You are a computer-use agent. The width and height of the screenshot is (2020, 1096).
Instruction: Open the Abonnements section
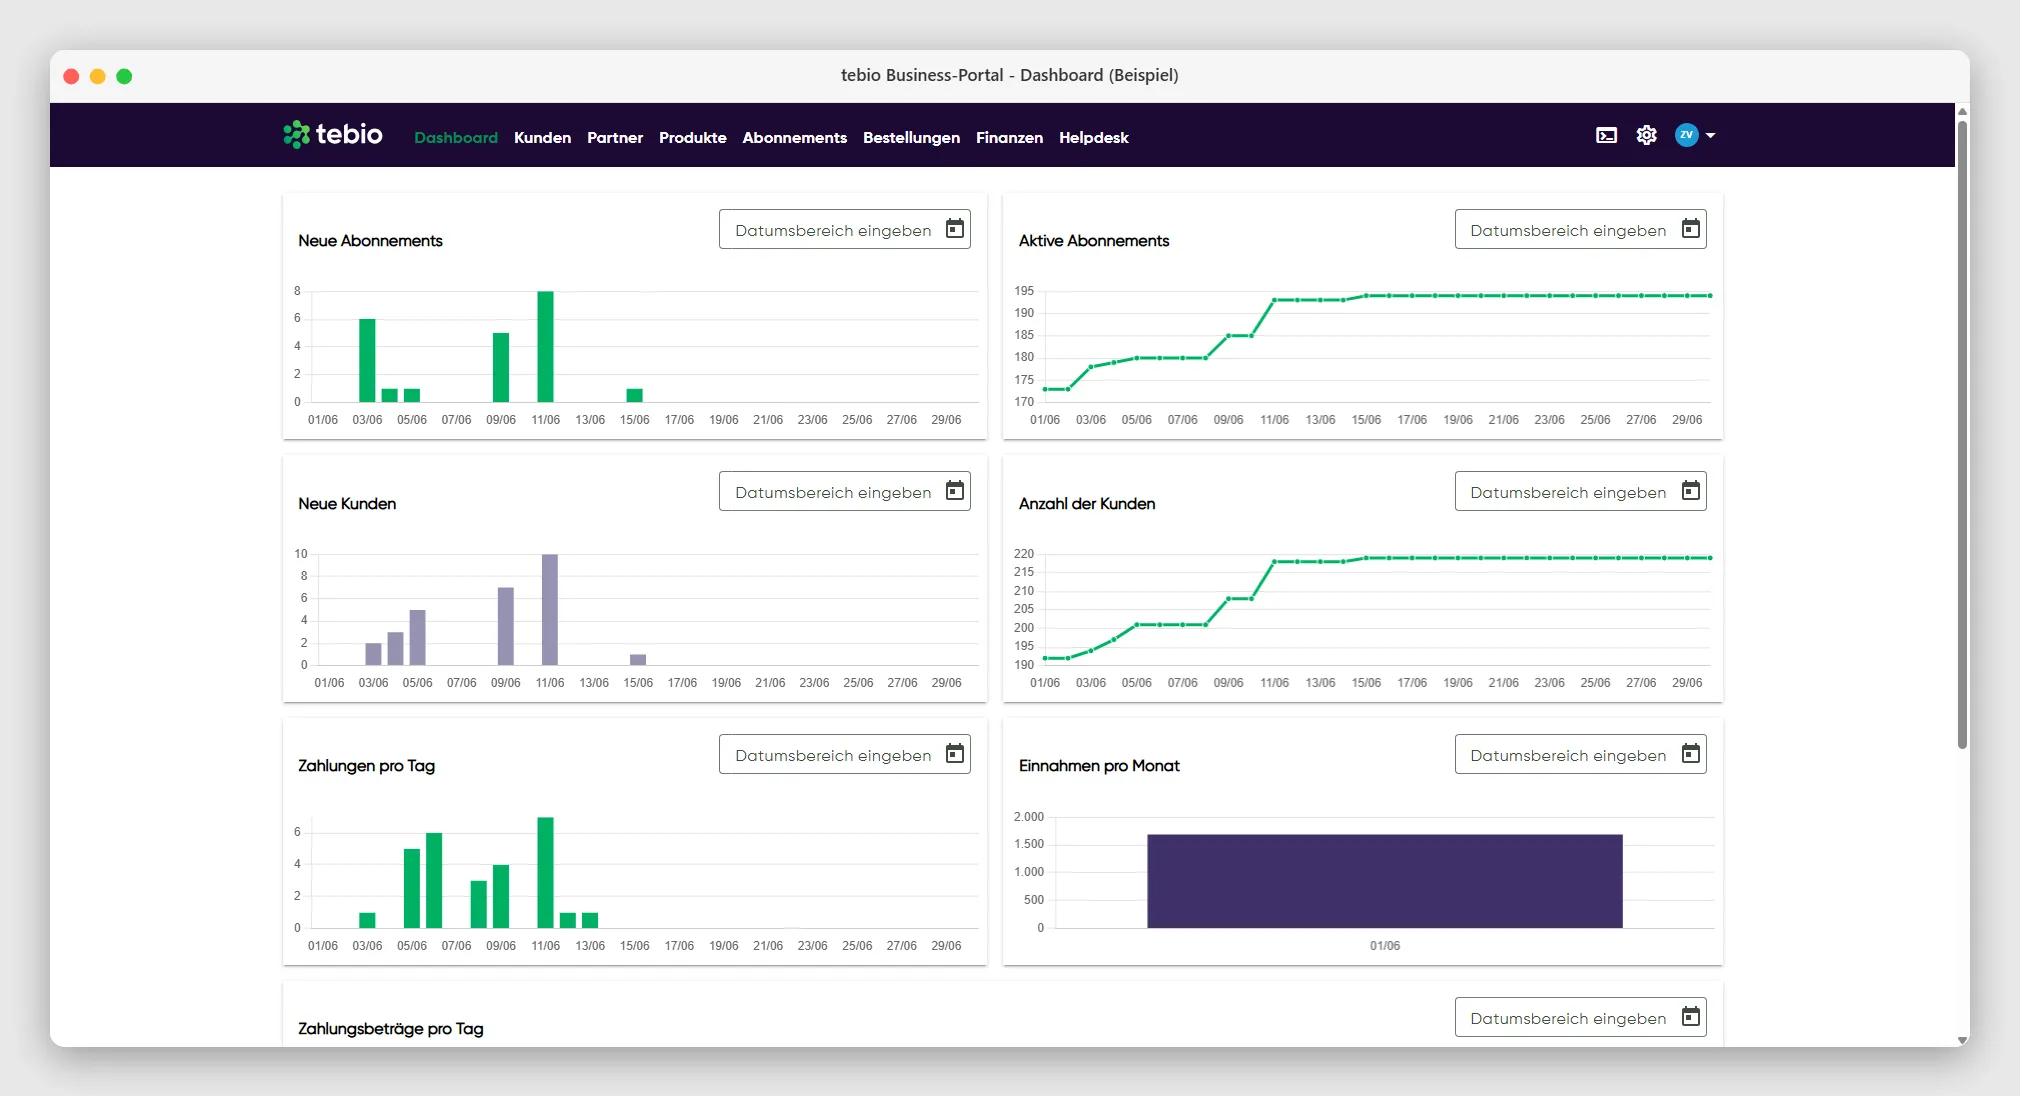coord(794,138)
